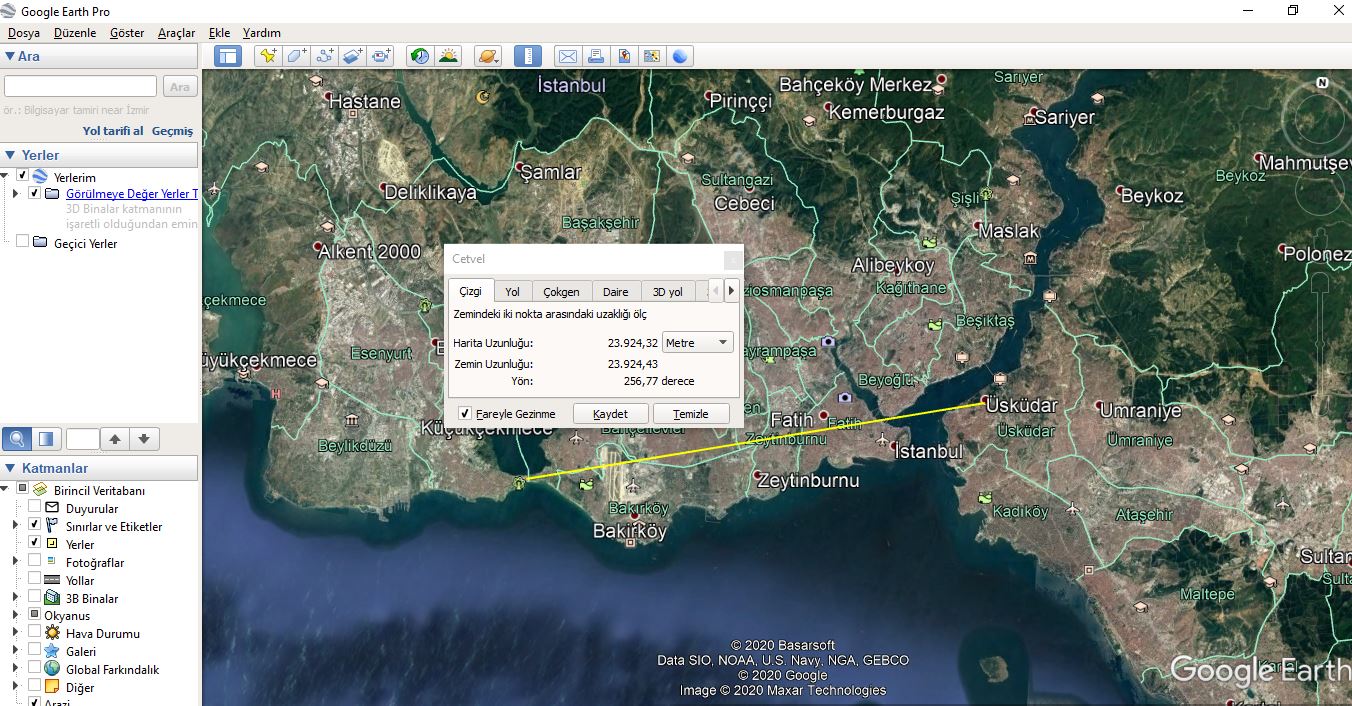Click the camera photo icon near Beyoğlu
1352x706 pixels.
click(845, 397)
